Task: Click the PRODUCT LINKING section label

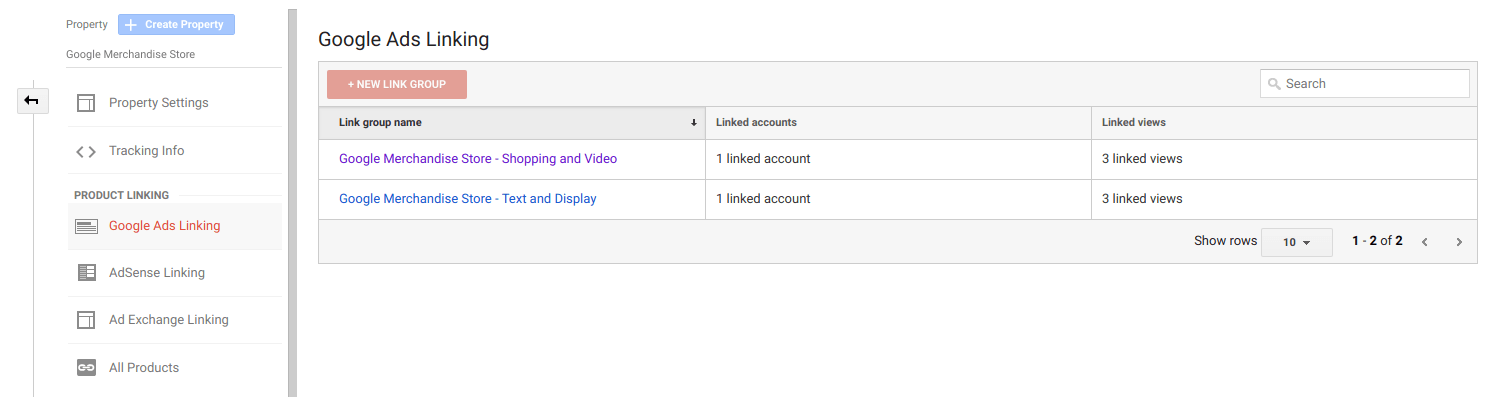Action: [121, 195]
